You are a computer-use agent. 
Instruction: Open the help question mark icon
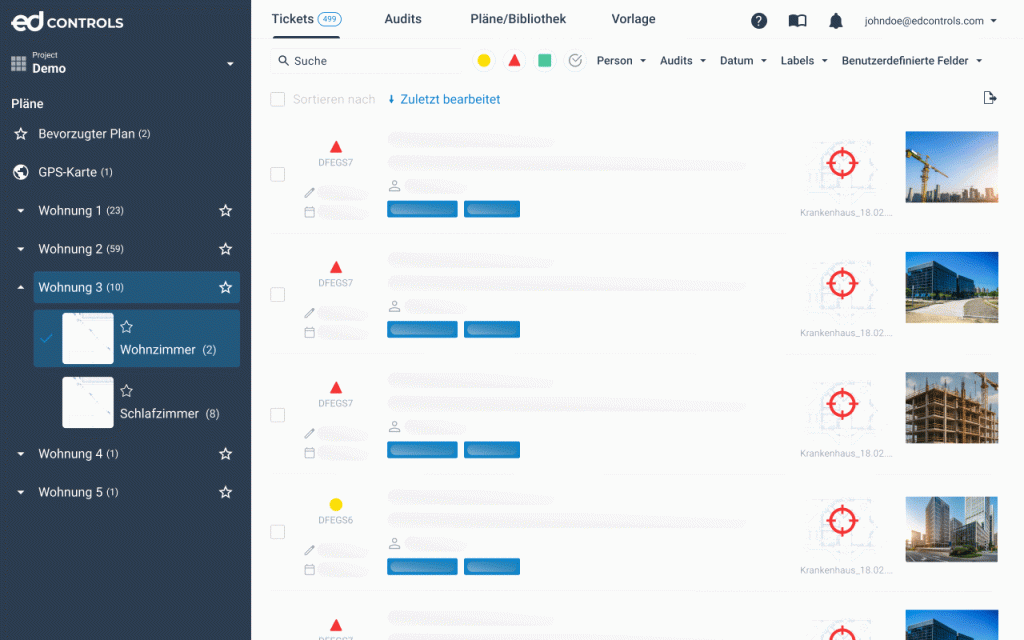pos(759,21)
